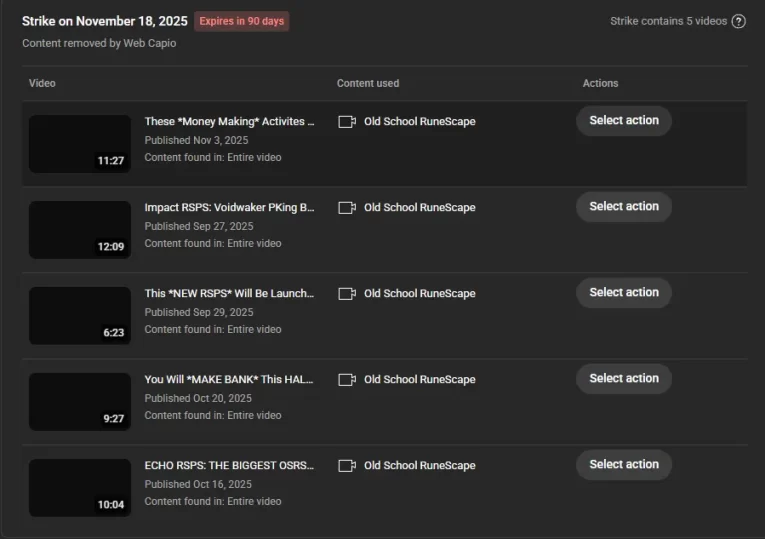Open Select action for Impact RSPS video

click(x=624, y=207)
